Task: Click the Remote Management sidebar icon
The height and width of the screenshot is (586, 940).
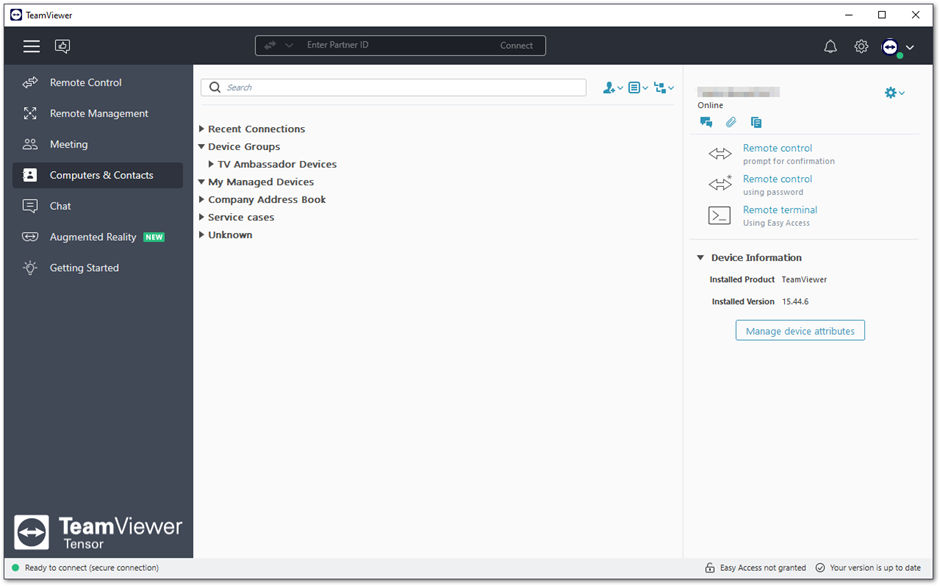Action: (30, 113)
